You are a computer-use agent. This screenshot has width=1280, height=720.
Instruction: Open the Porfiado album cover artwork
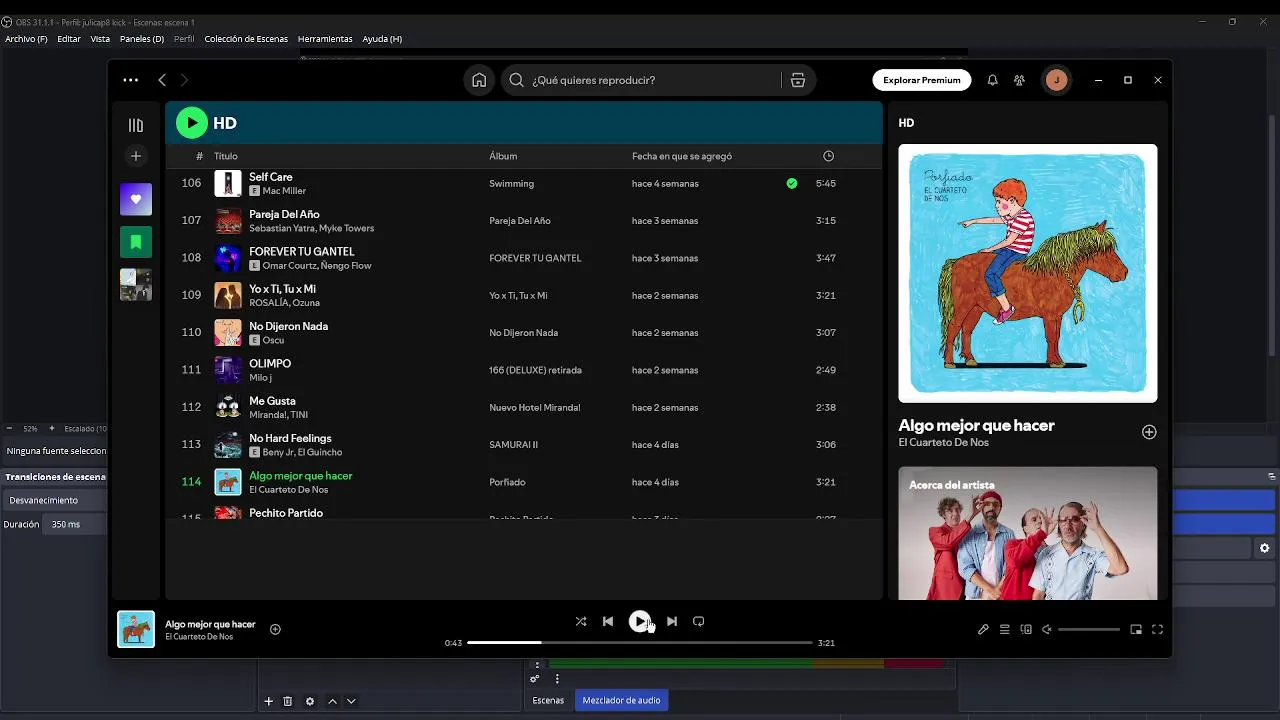[1028, 273]
